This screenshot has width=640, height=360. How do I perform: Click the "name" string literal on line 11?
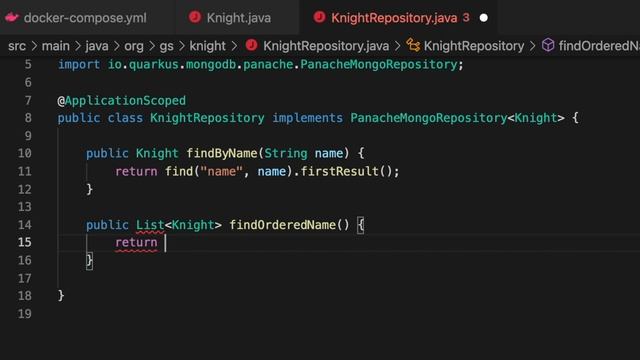pos(221,171)
